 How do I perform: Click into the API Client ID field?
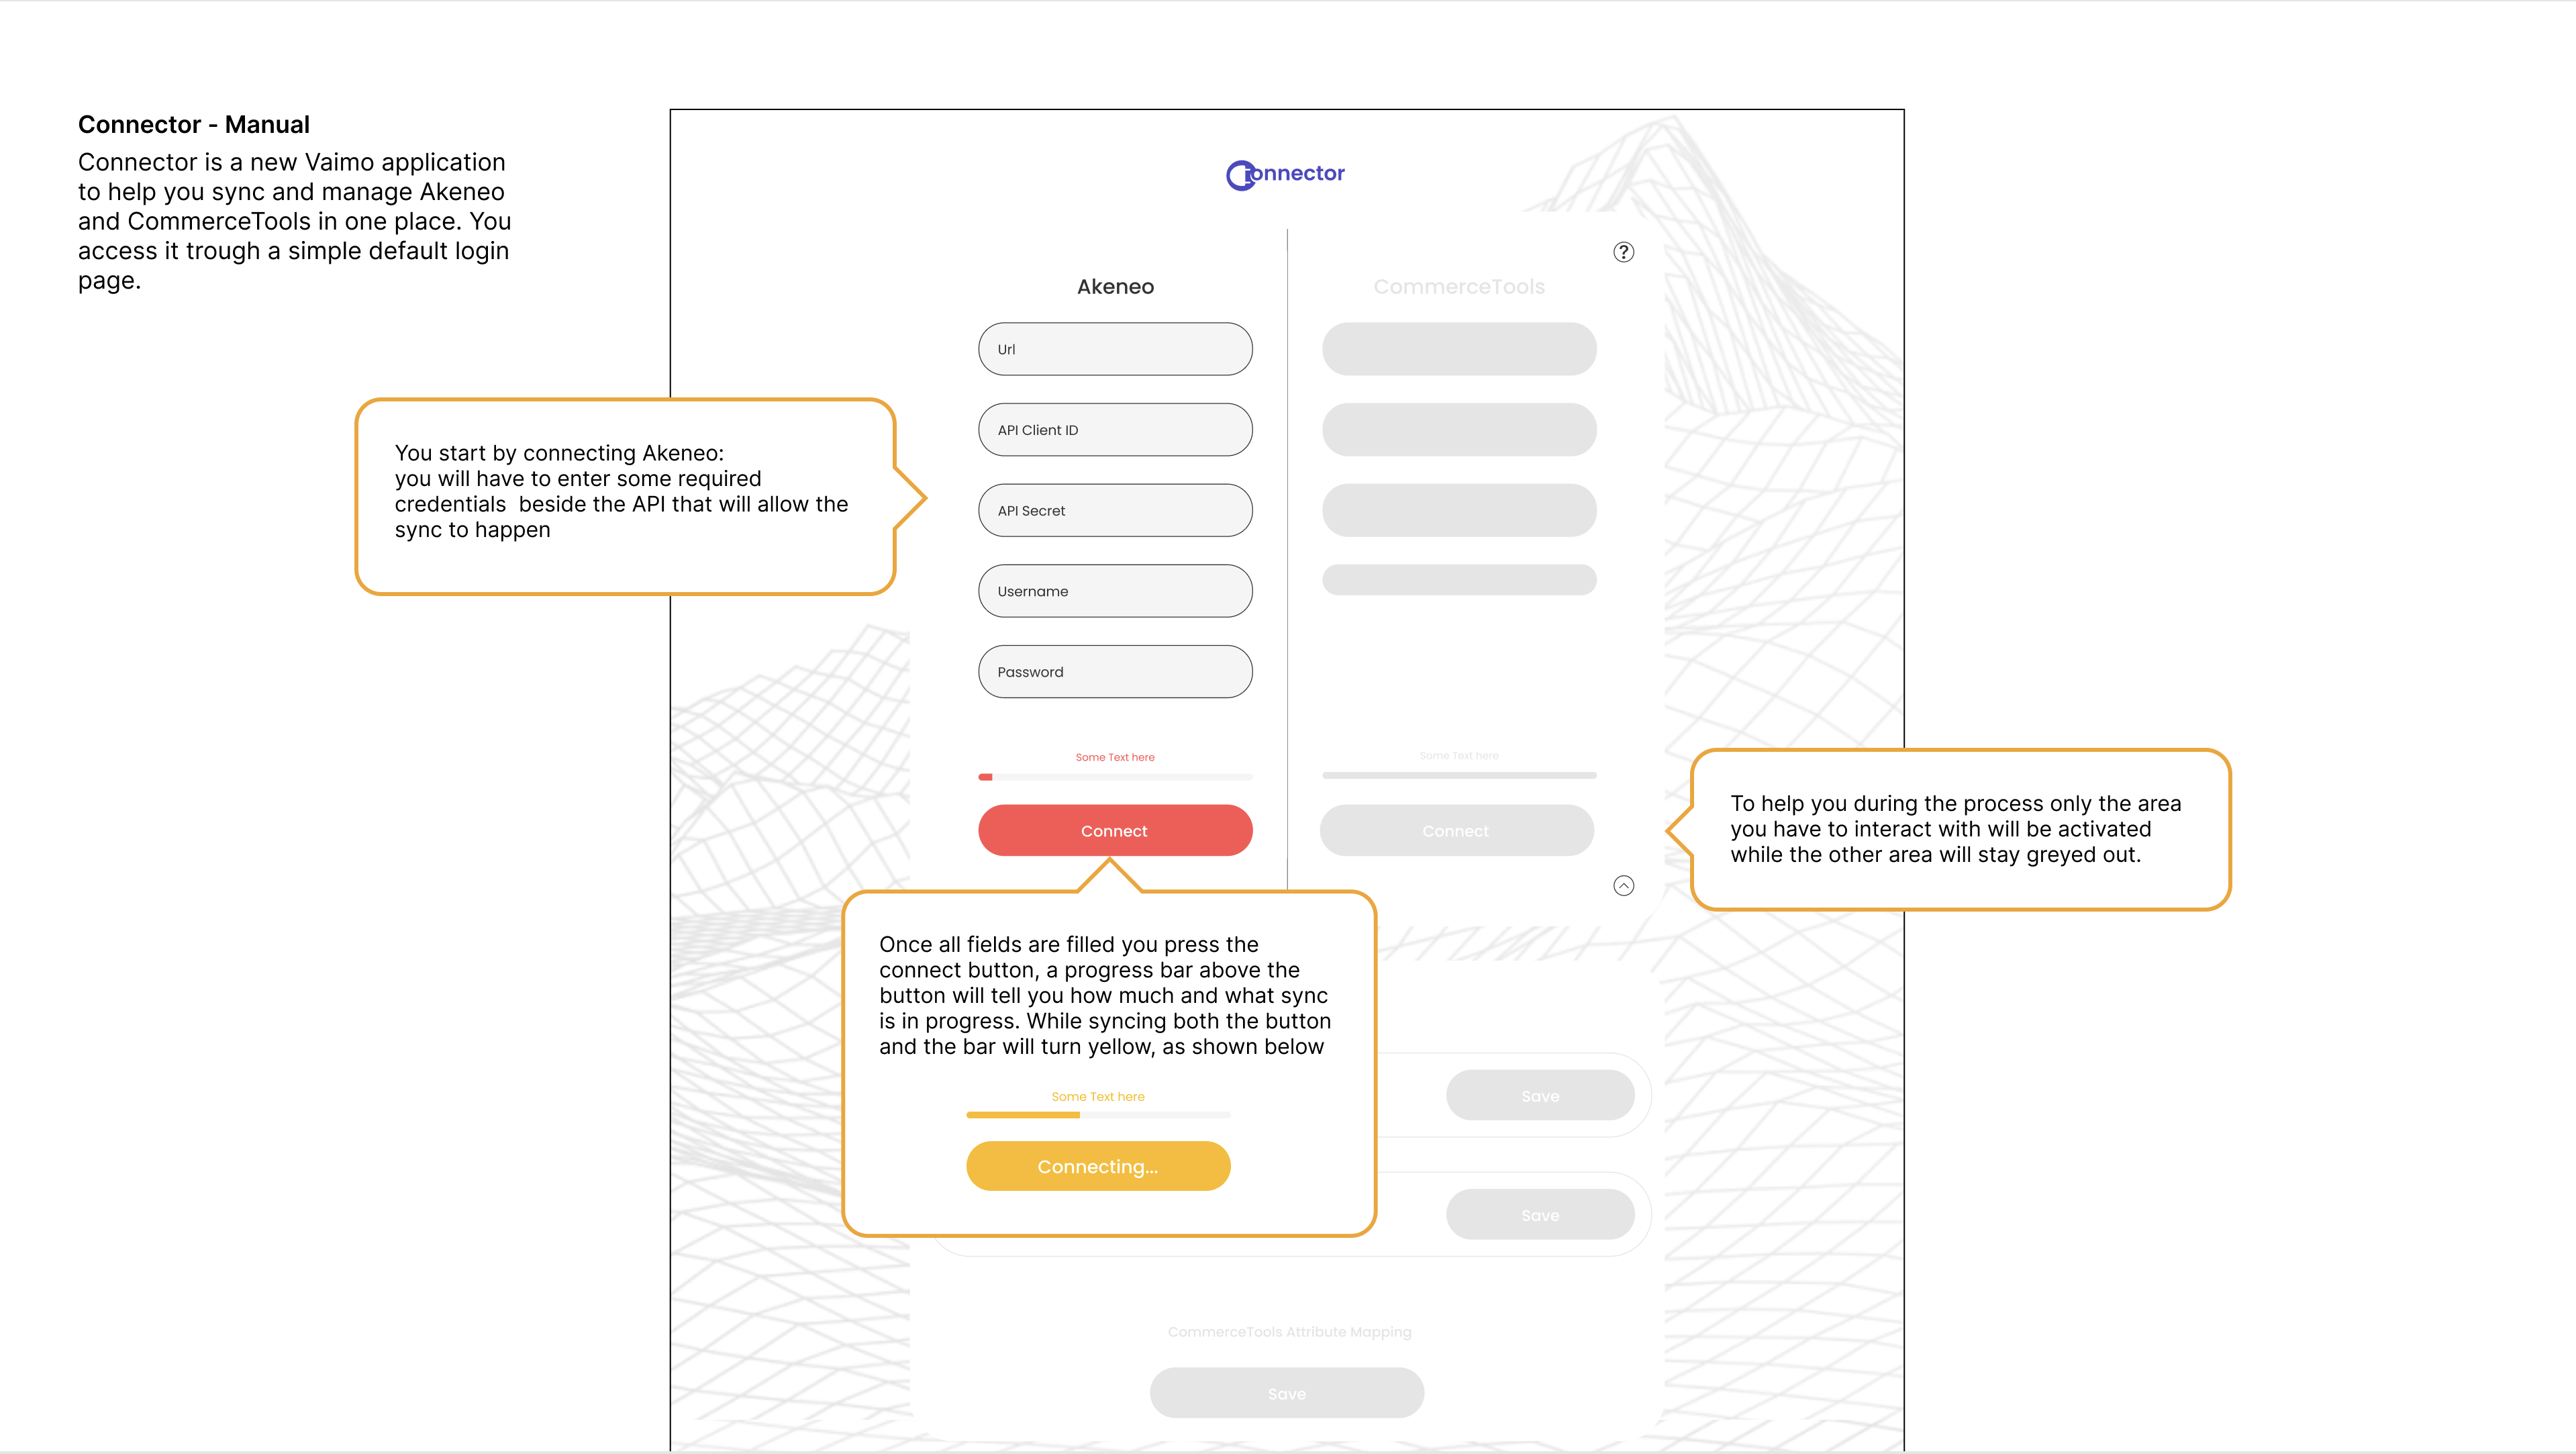pyautogui.click(x=1115, y=430)
